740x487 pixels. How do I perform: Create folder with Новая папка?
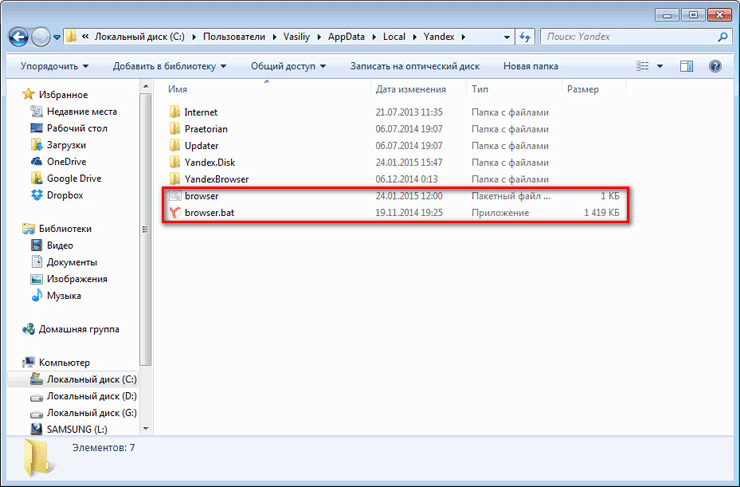click(530, 66)
